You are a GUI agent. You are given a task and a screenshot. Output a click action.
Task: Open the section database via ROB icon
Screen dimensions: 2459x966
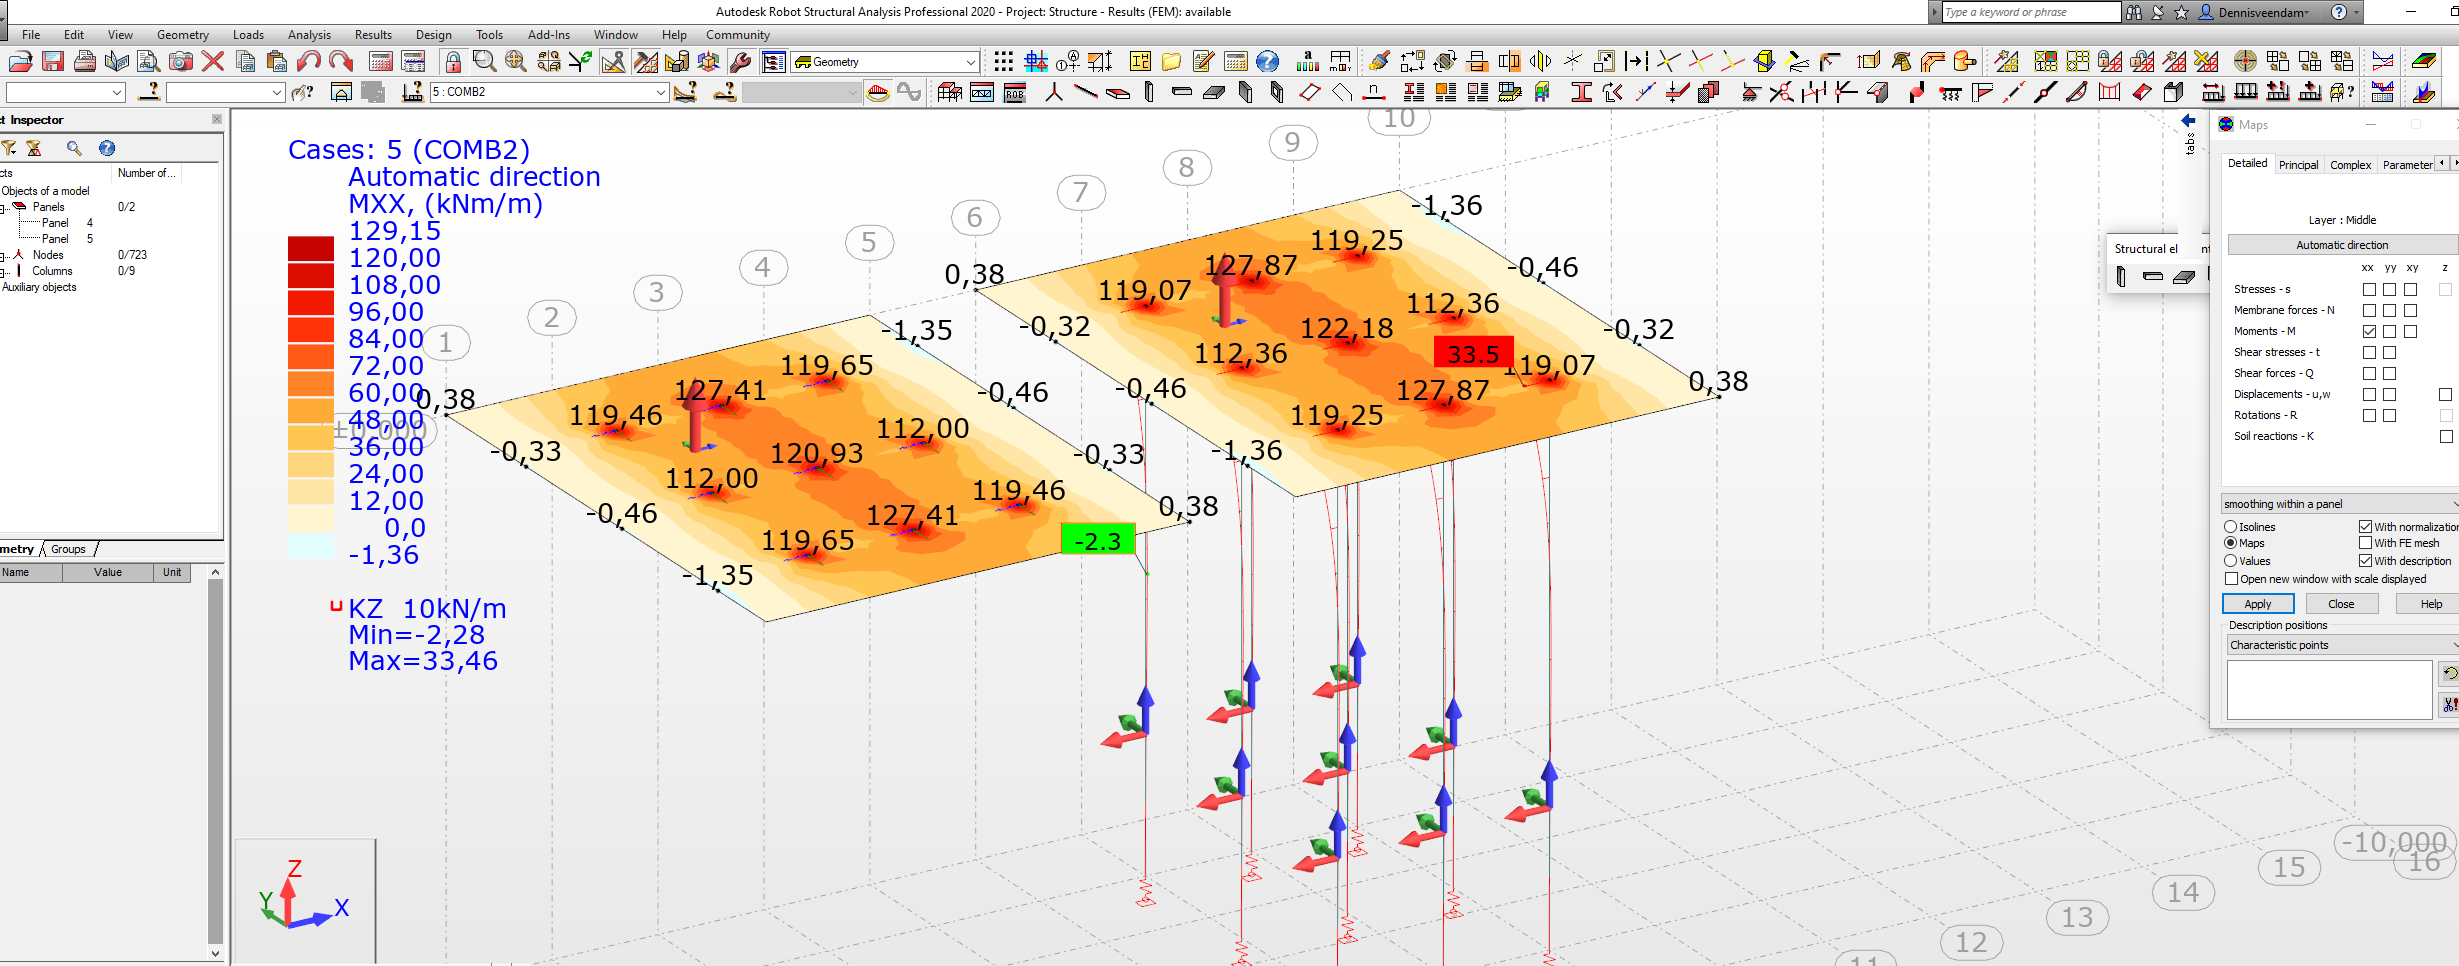coord(1015,92)
